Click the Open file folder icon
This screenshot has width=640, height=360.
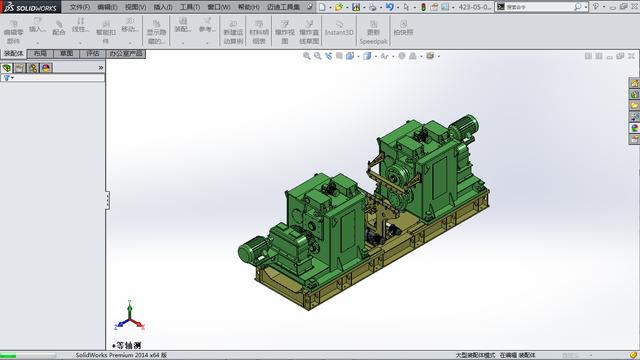pyautogui.click(x=339, y=7)
